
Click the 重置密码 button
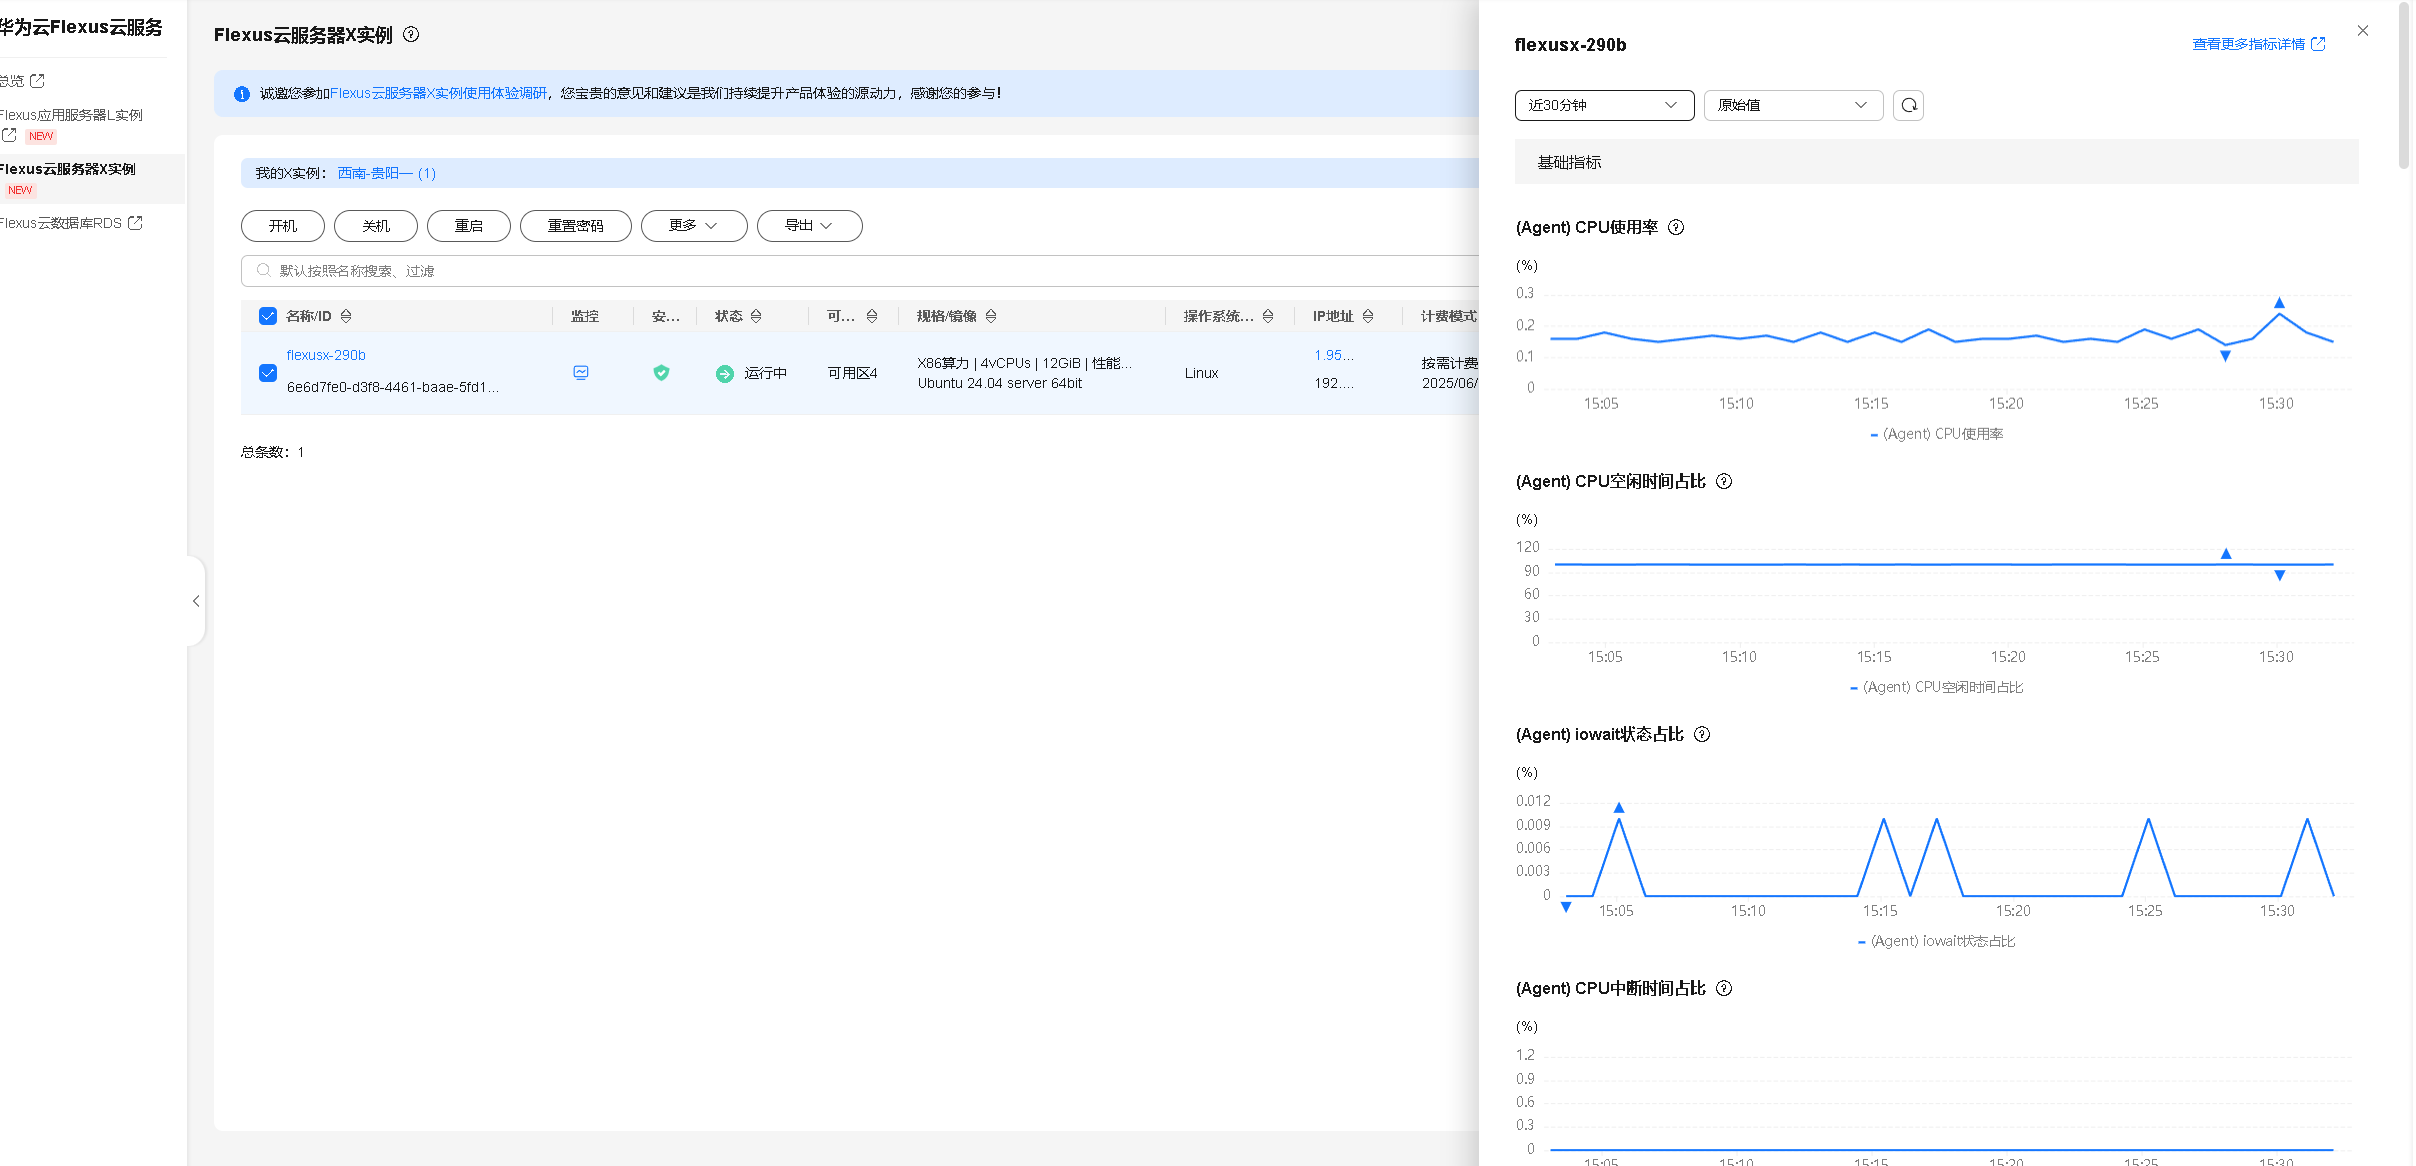pyautogui.click(x=575, y=226)
